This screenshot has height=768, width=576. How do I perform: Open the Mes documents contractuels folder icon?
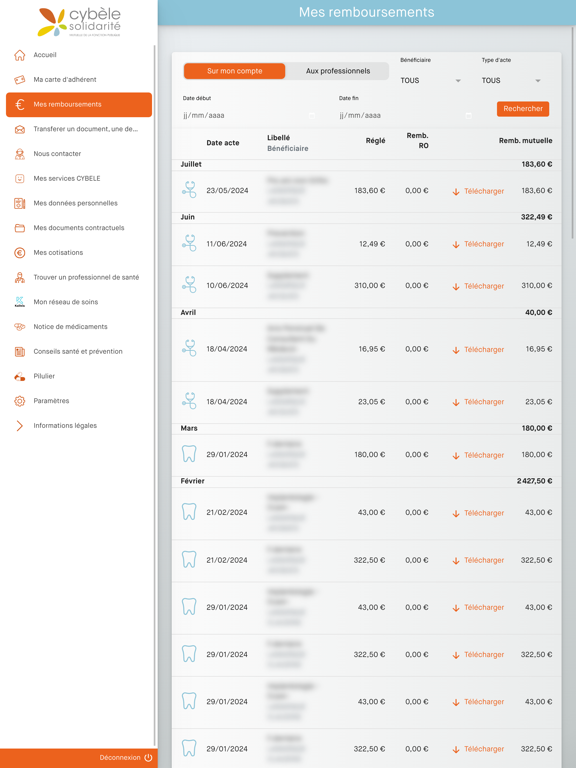coord(20,228)
